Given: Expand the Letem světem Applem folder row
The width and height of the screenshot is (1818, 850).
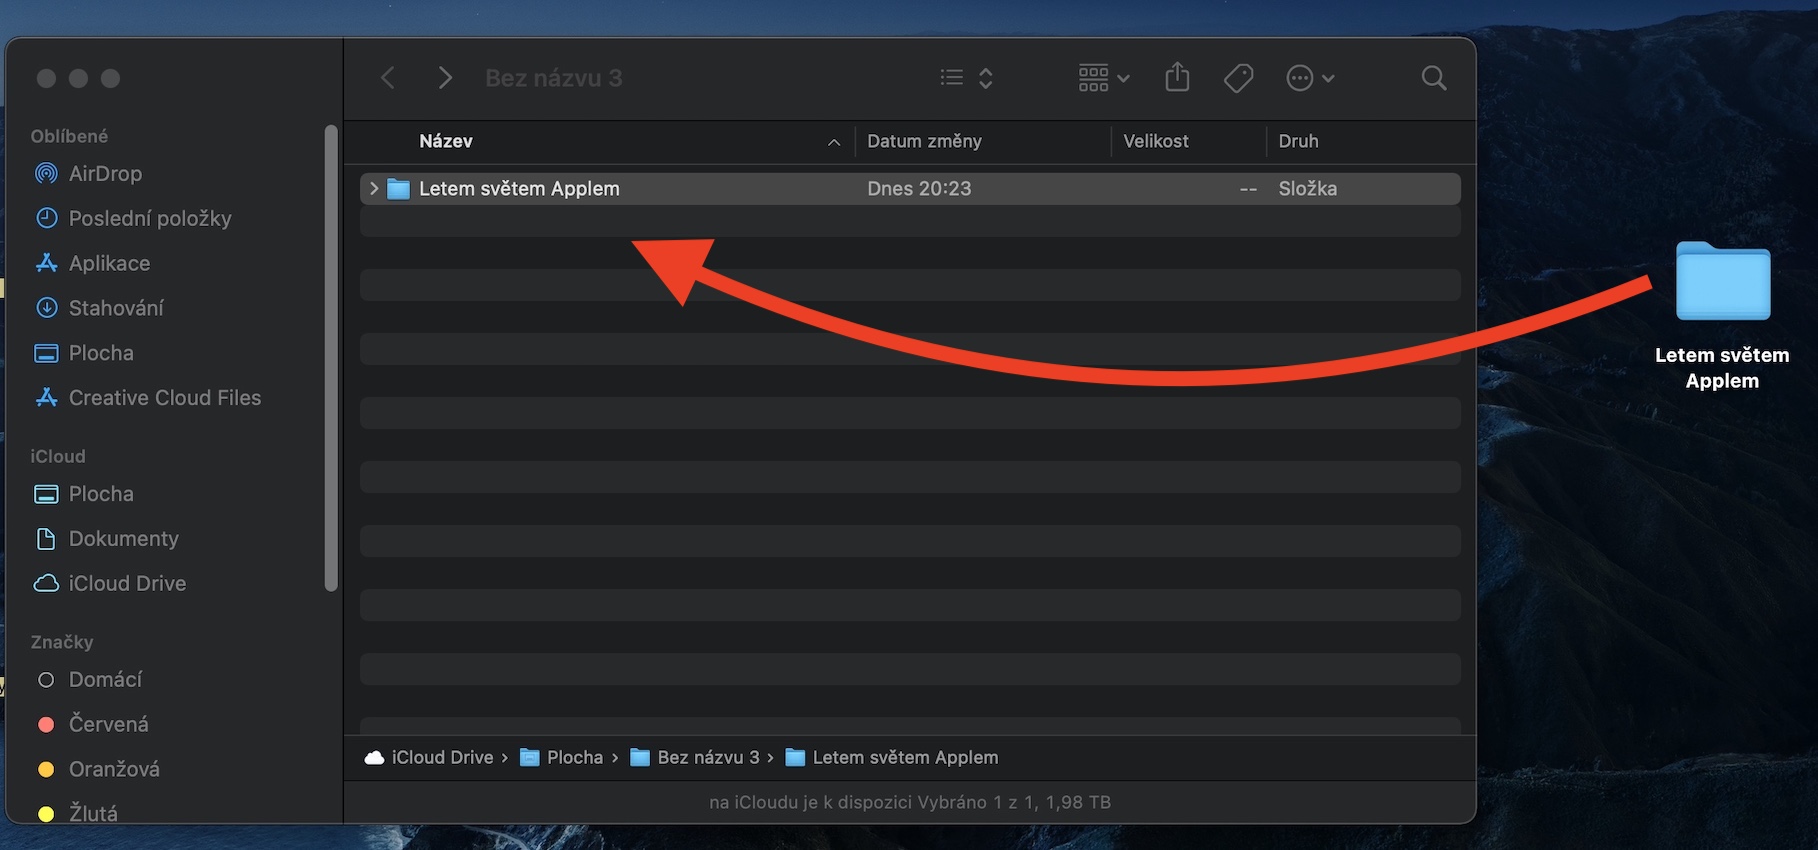Looking at the screenshot, I should pyautogui.click(x=374, y=189).
